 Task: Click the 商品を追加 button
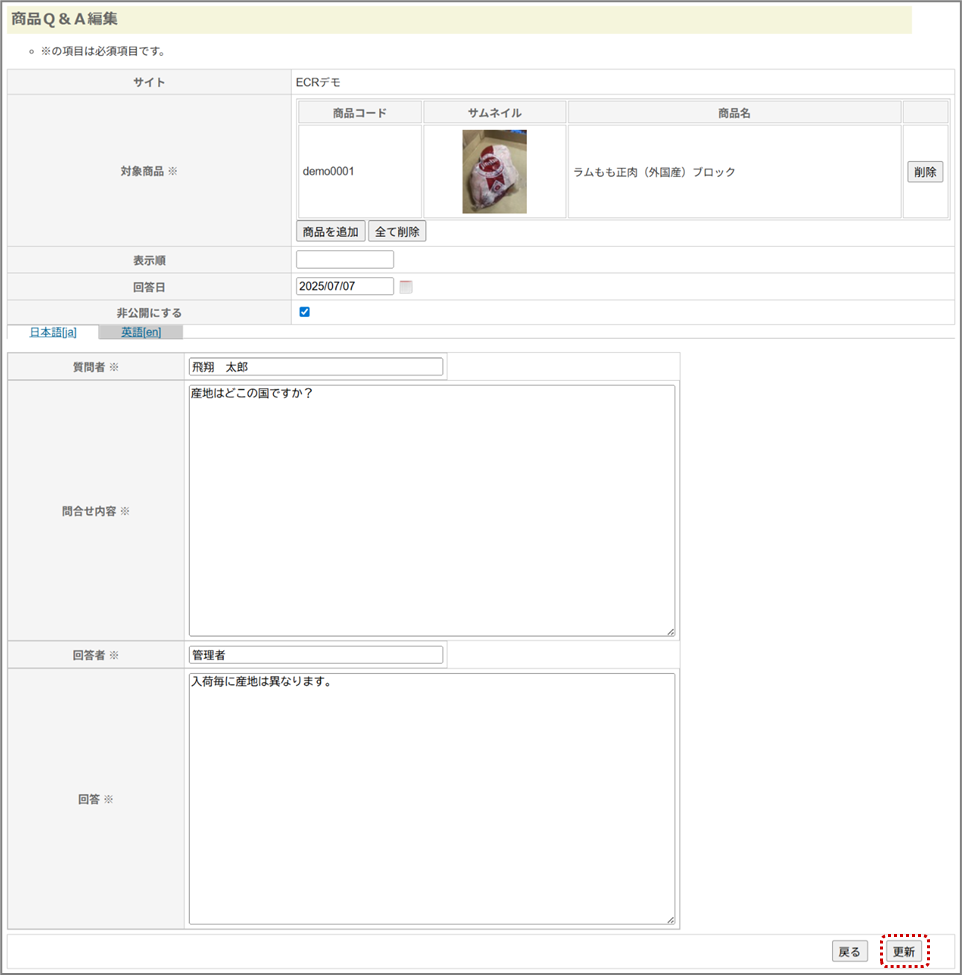click(x=331, y=232)
